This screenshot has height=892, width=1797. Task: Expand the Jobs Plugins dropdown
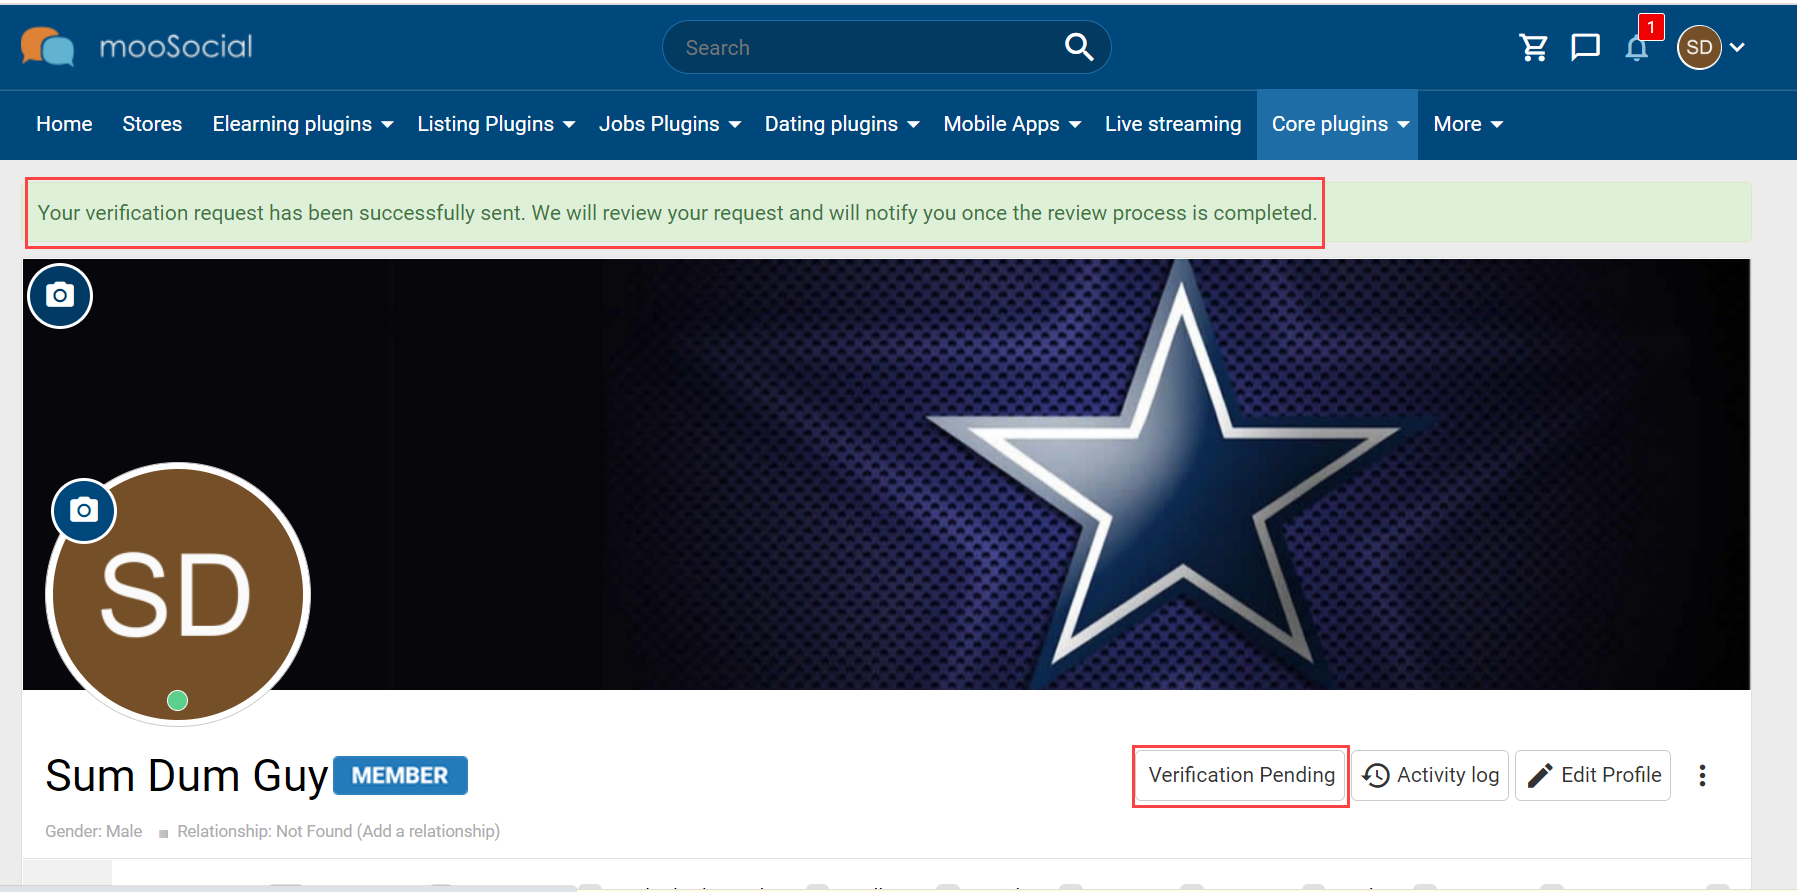coord(670,124)
